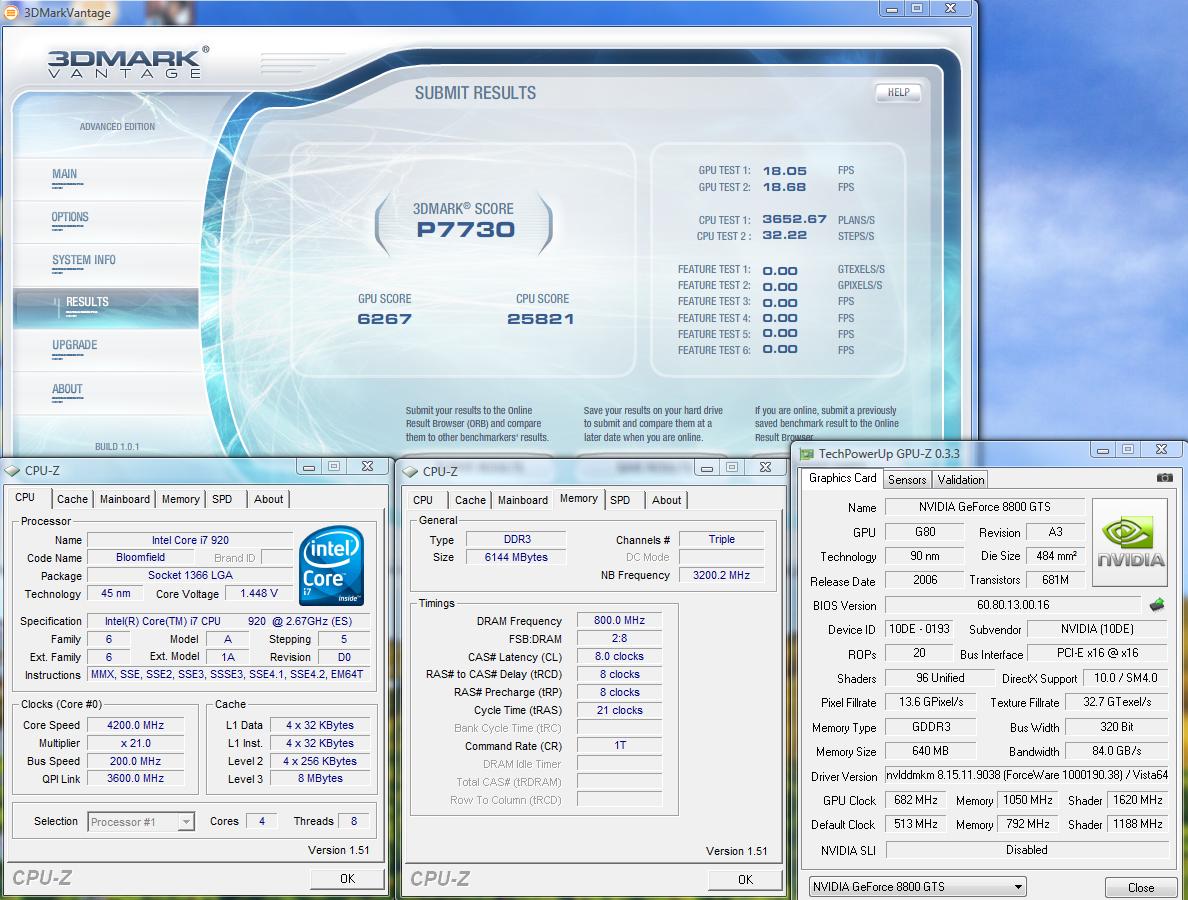This screenshot has height=900, width=1188.
Task: Open UPGRADE in the 3DMark sidebar
Action: pyautogui.click(x=74, y=345)
